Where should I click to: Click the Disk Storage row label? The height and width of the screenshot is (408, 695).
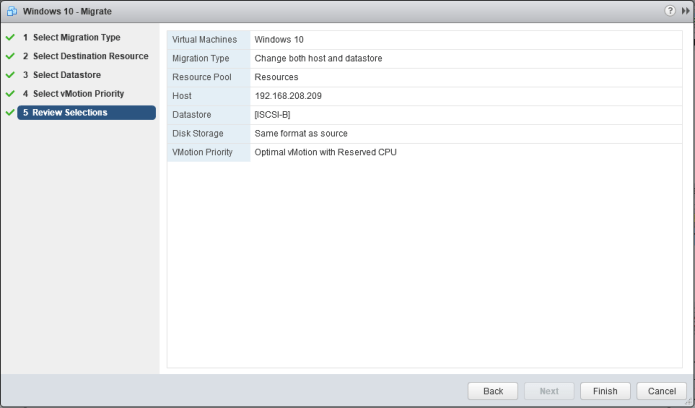(198, 134)
